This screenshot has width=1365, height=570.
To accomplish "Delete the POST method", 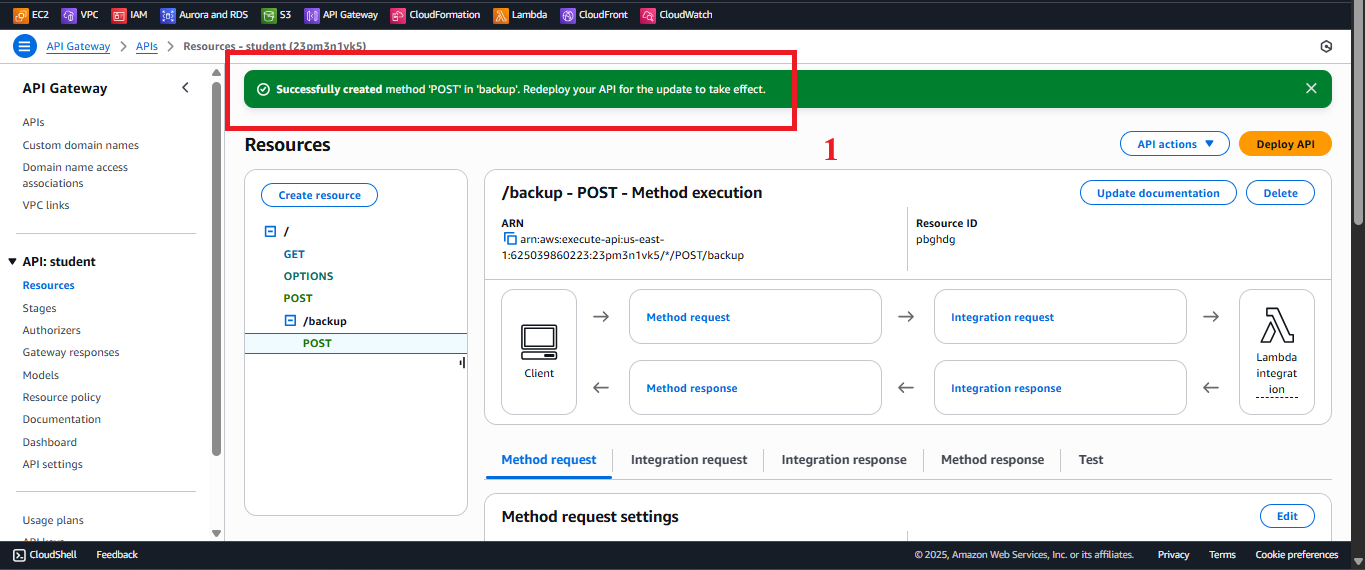I will tap(1280, 193).
